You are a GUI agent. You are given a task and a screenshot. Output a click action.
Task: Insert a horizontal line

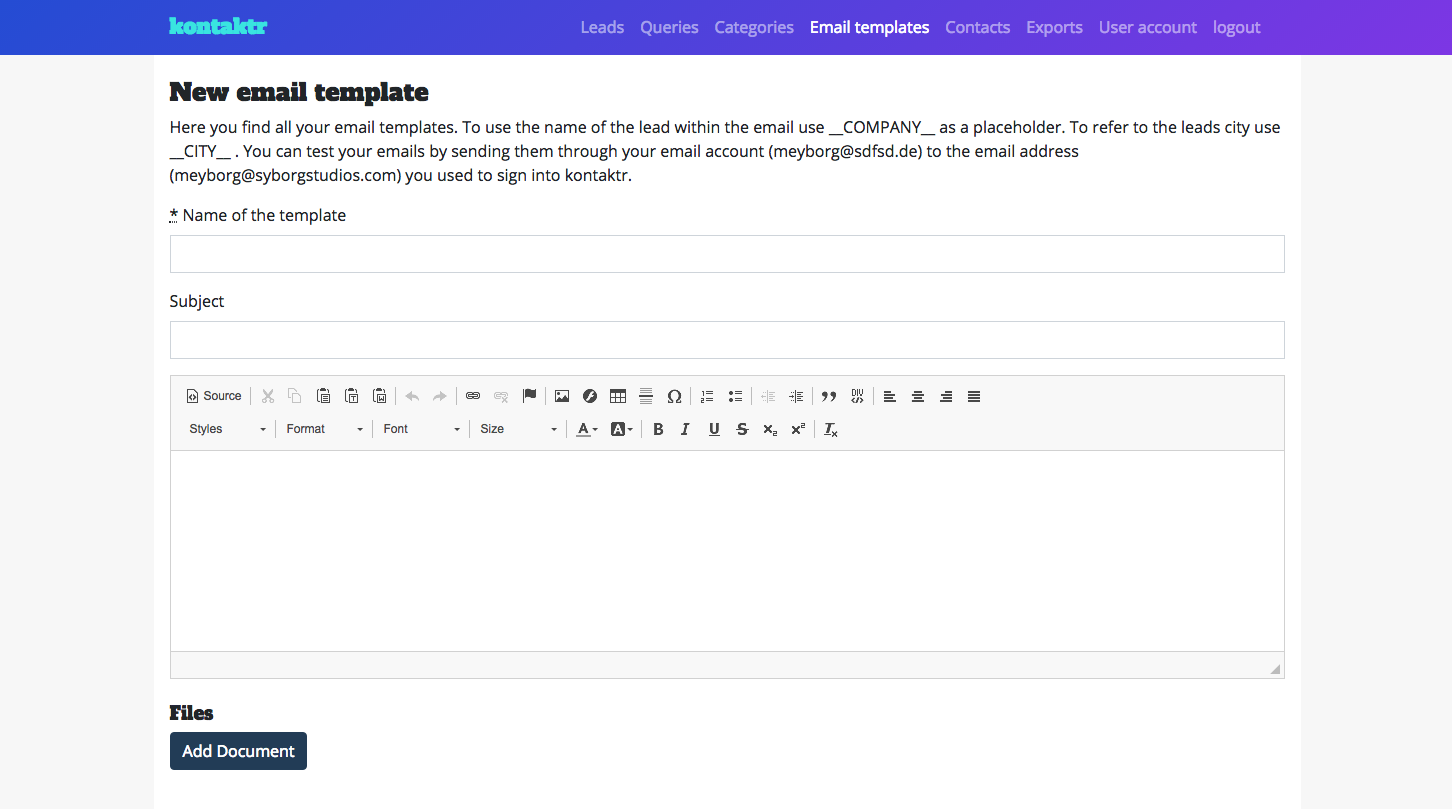(x=646, y=396)
